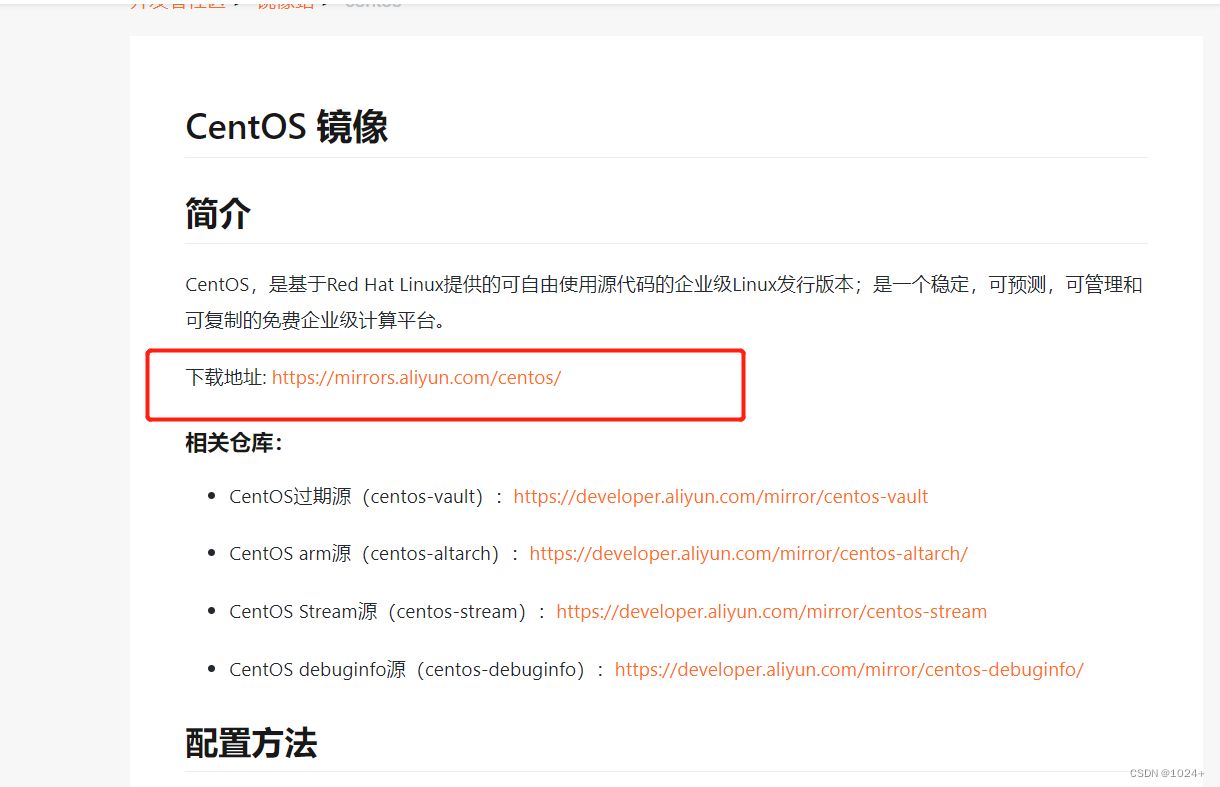The width and height of the screenshot is (1220, 787).
Task: Click the '配置方法' section heading
Action: coord(251,742)
